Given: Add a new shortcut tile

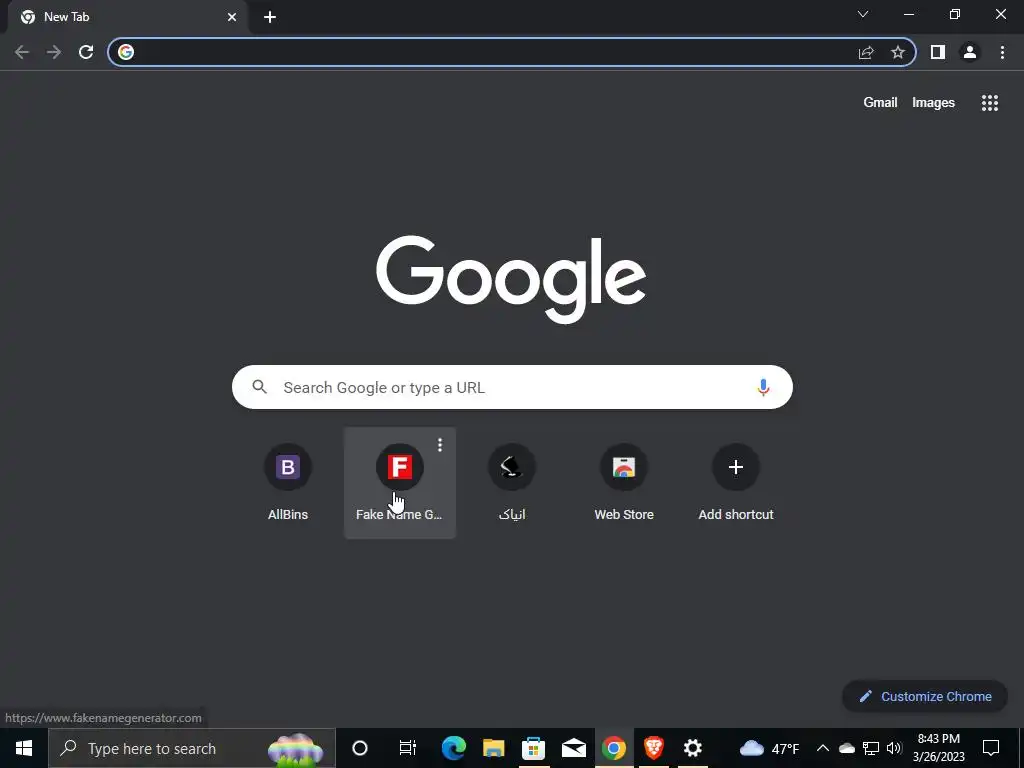Looking at the screenshot, I should [736, 483].
